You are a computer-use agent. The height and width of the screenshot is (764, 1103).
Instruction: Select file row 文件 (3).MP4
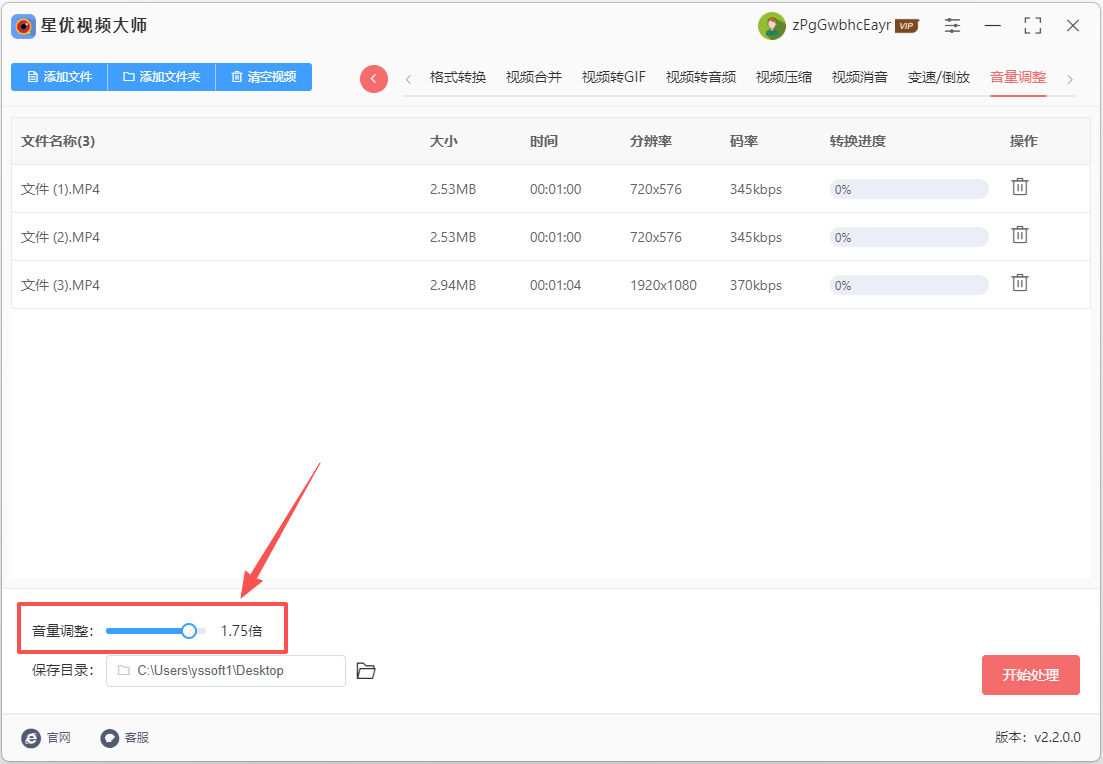tap(551, 285)
